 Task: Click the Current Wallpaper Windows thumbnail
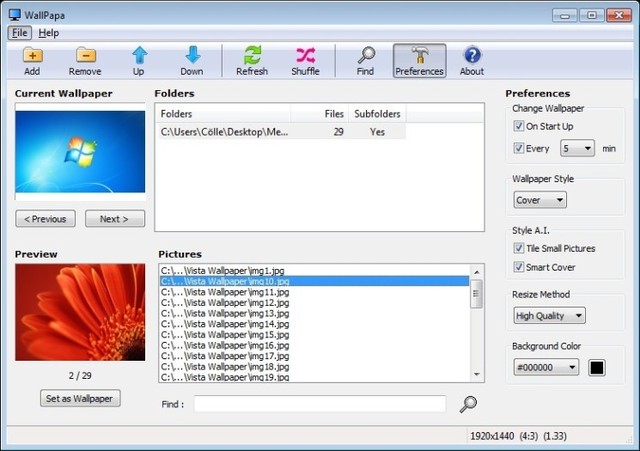[80, 151]
